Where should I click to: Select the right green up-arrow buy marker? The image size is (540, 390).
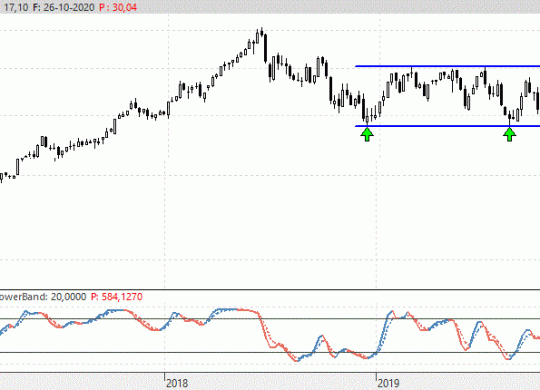click(509, 134)
